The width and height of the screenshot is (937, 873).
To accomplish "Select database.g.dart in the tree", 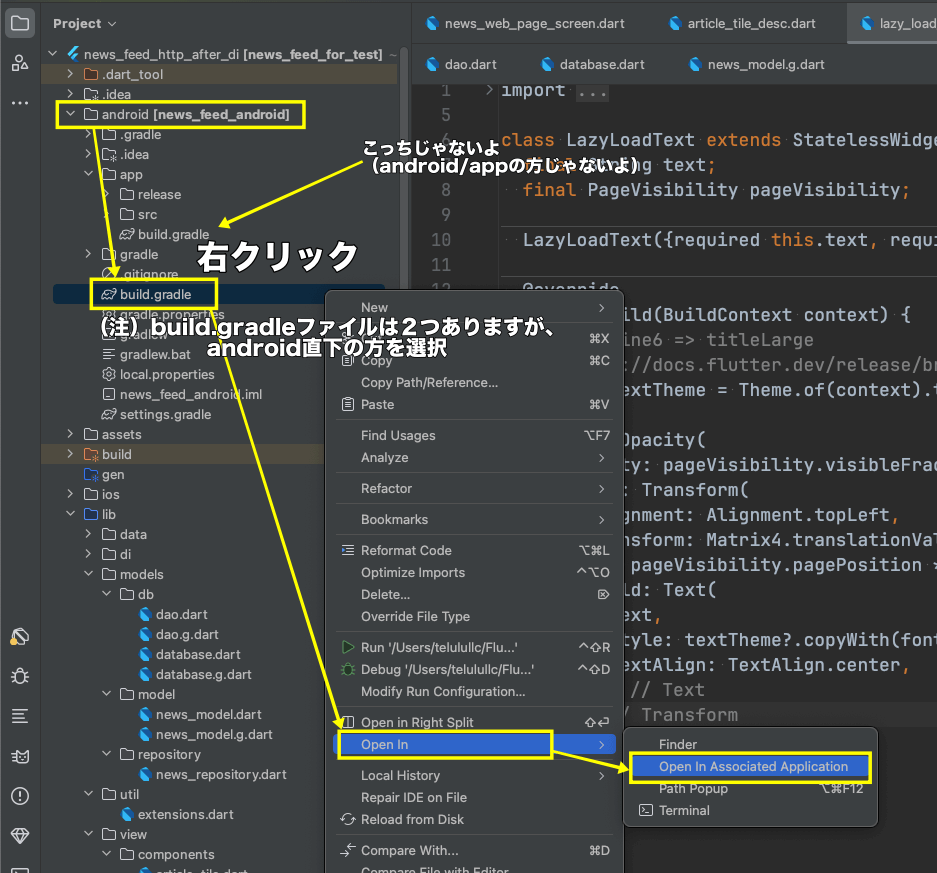I will (x=203, y=674).
